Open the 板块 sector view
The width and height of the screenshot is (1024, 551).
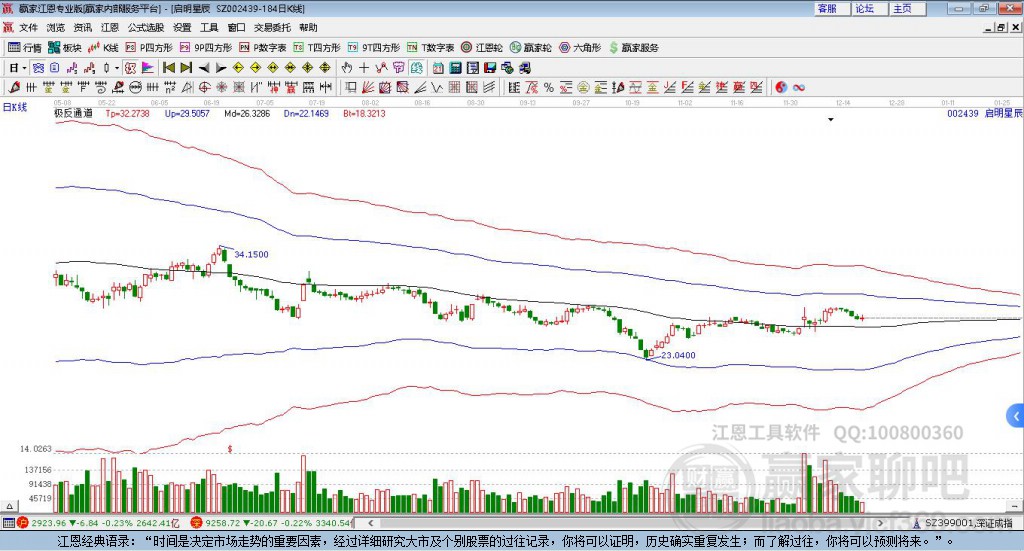(x=64, y=48)
